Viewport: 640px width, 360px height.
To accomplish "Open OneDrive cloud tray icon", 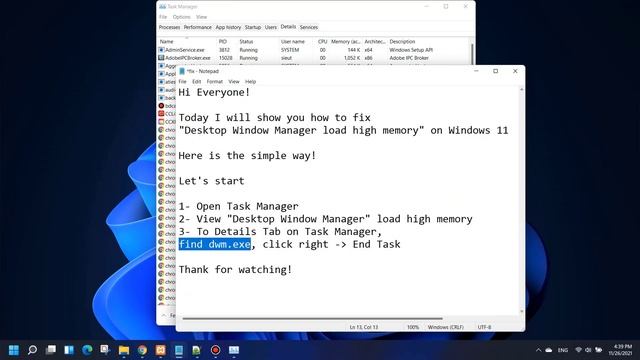I will (x=549, y=350).
